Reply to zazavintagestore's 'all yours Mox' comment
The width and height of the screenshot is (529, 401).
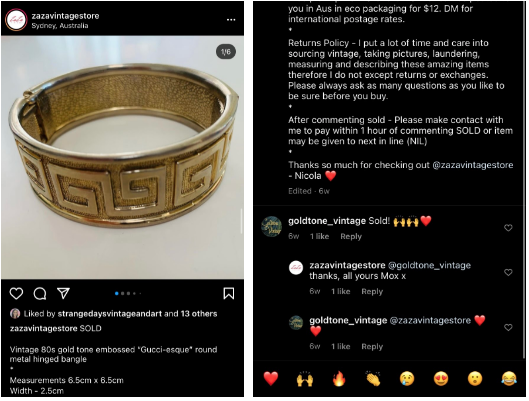tap(372, 291)
